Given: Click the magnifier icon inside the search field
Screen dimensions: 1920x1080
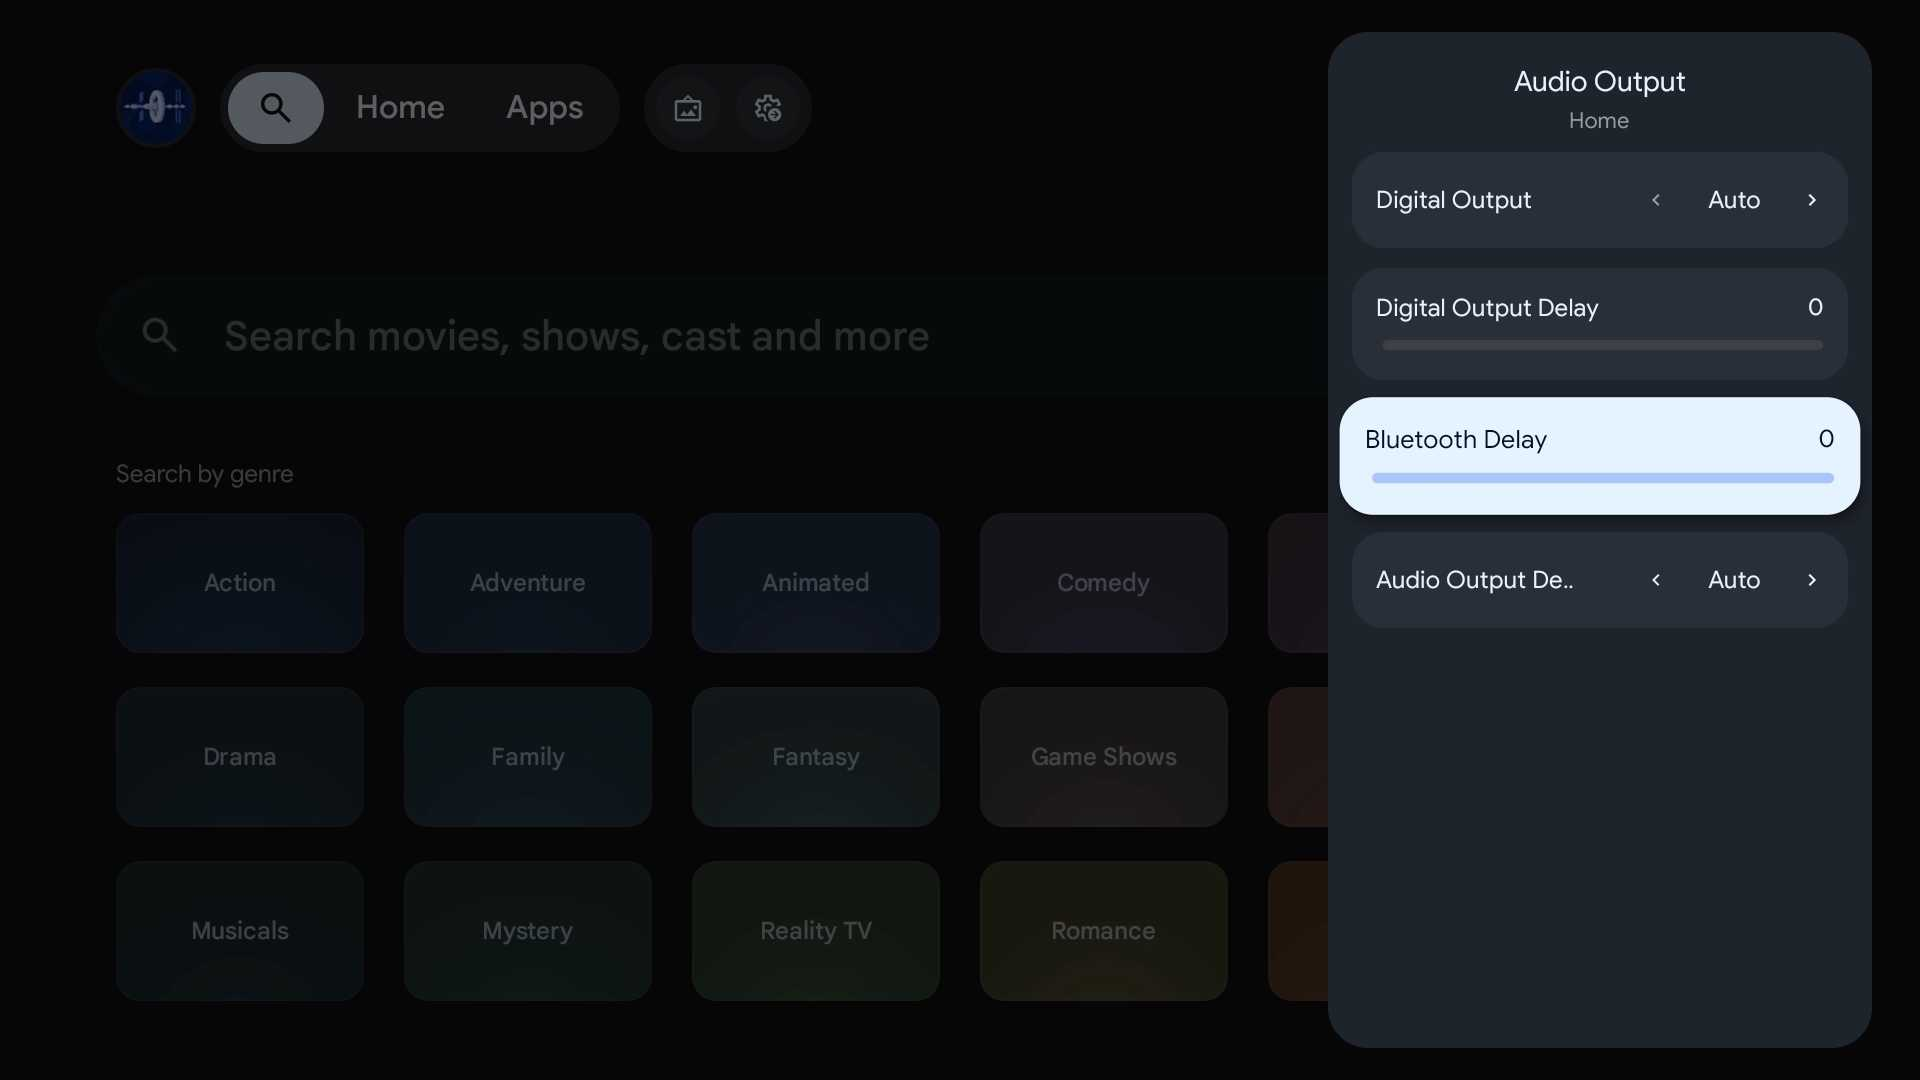Looking at the screenshot, I should 159,335.
